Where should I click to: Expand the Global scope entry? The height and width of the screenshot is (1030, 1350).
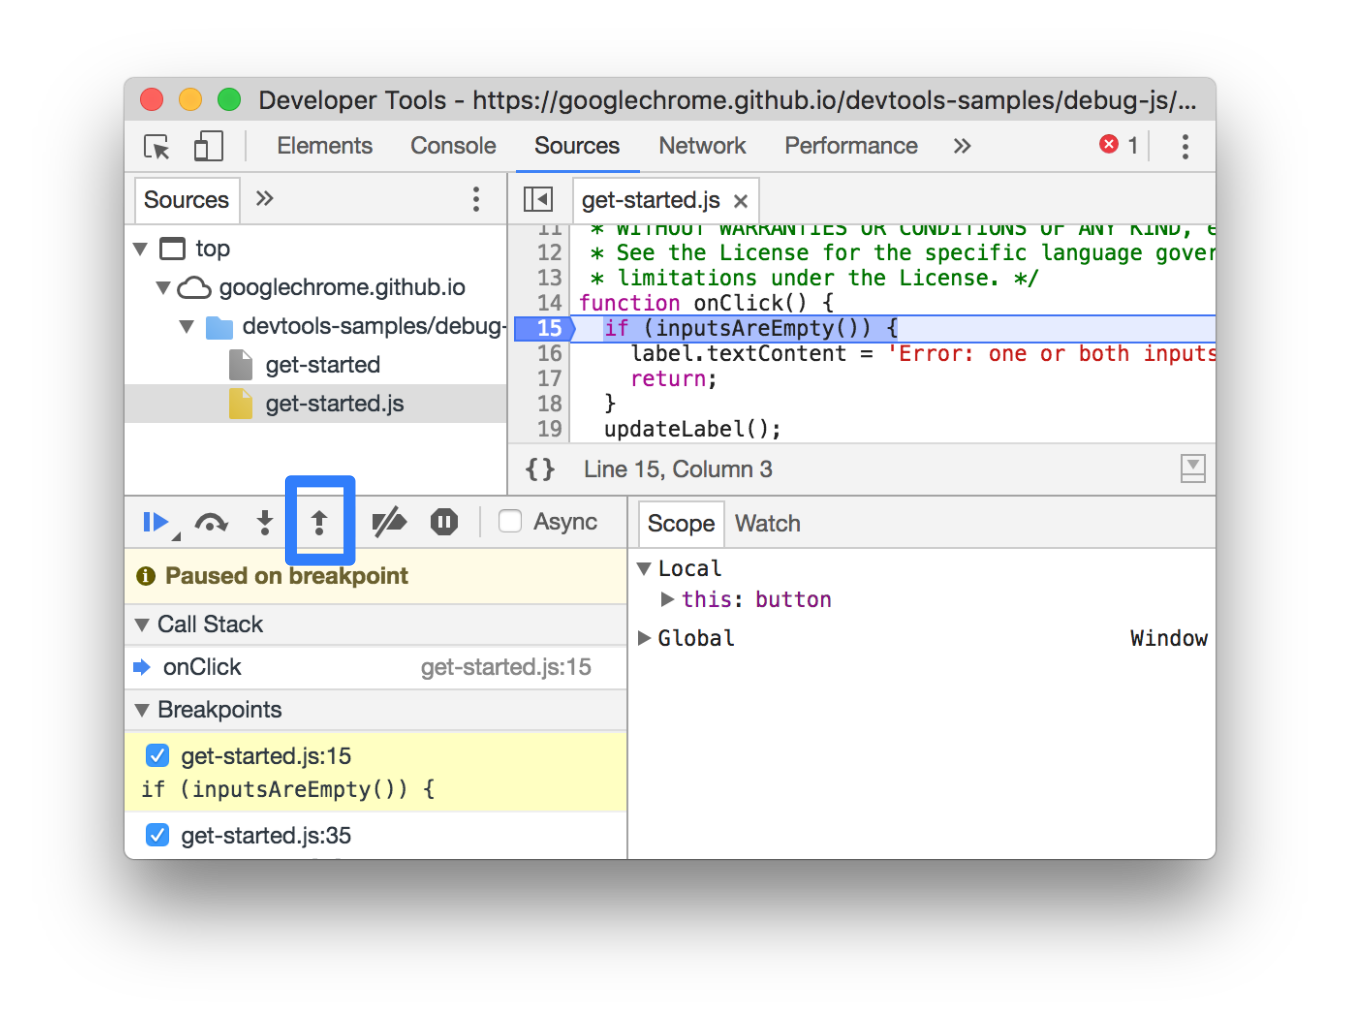point(645,638)
